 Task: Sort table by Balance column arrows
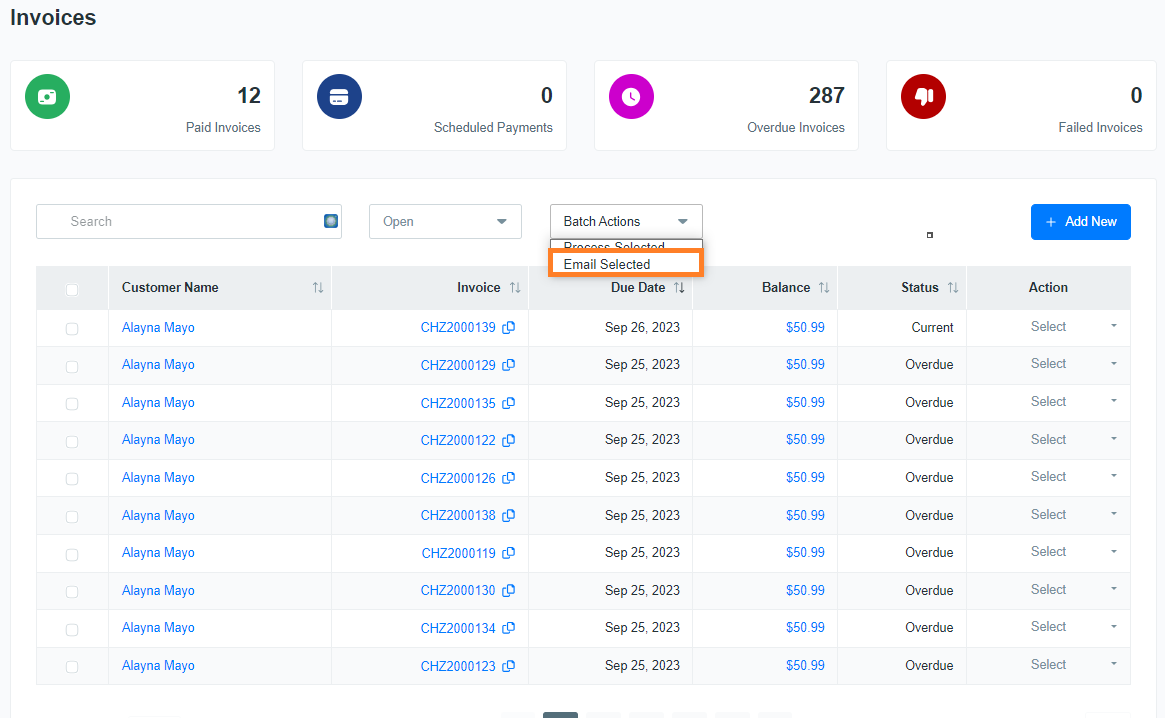pos(824,288)
